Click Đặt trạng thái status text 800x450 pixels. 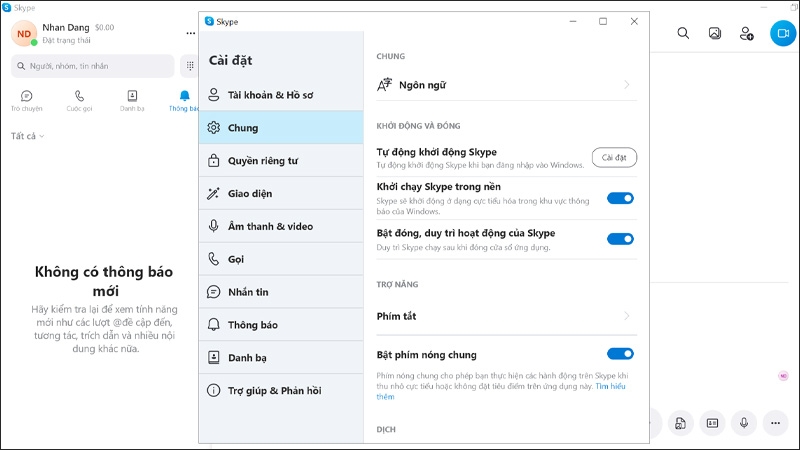[66, 40]
